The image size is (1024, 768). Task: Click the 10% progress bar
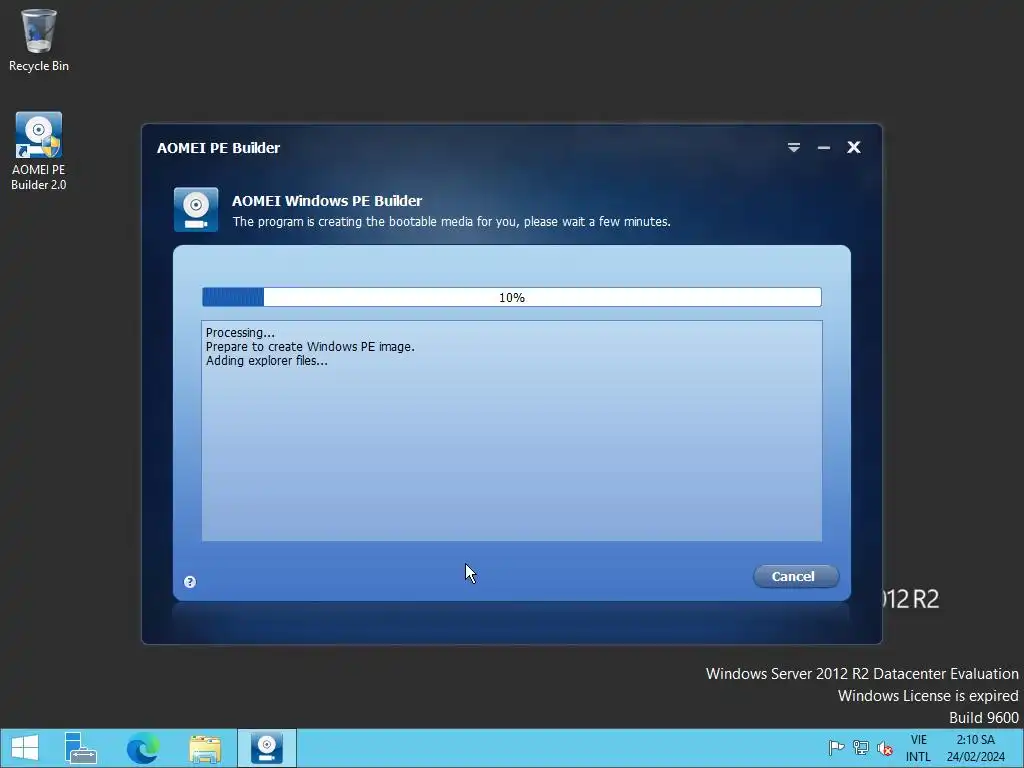[x=511, y=297]
